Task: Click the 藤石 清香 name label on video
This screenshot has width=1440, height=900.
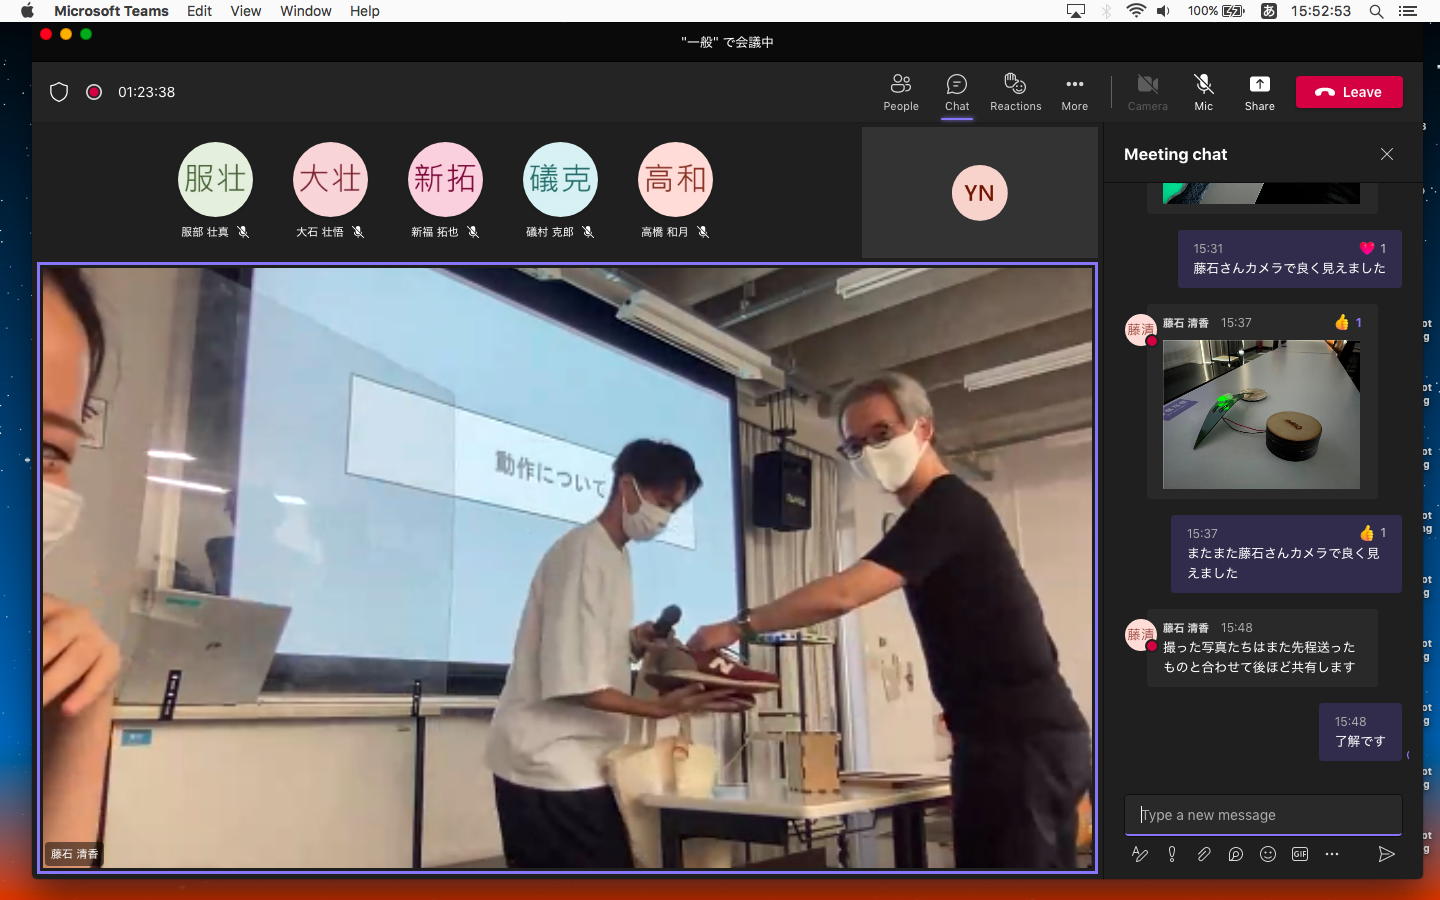Action: pyautogui.click(x=75, y=854)
